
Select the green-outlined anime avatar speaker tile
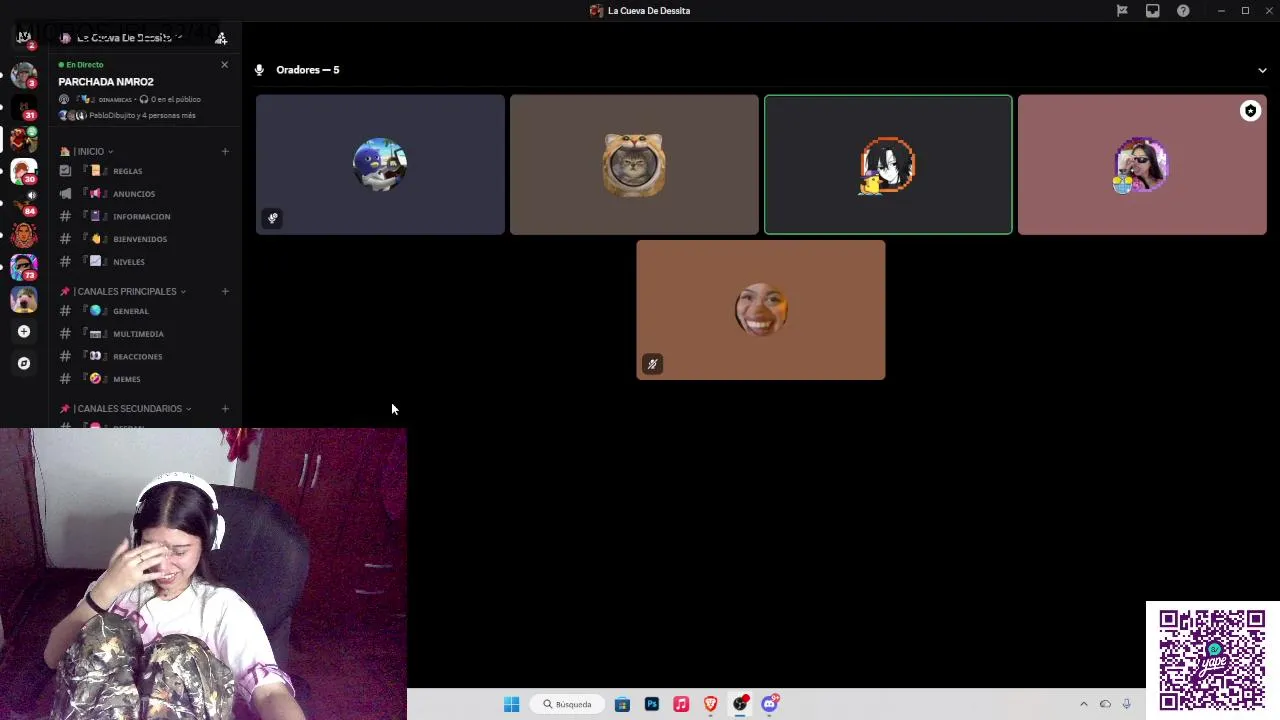888,165
